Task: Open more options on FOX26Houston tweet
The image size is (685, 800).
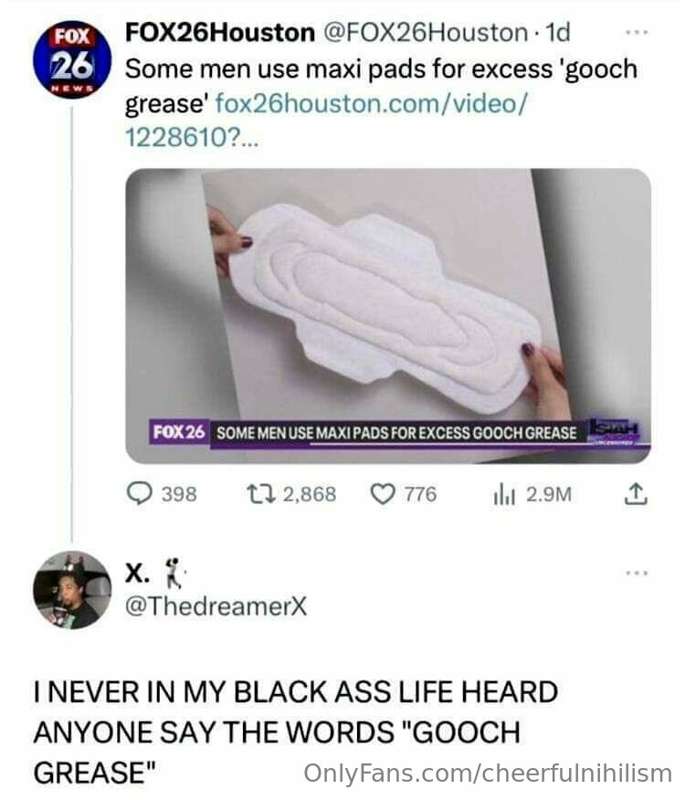Action: pyautogui.click(x=637, y=33)
